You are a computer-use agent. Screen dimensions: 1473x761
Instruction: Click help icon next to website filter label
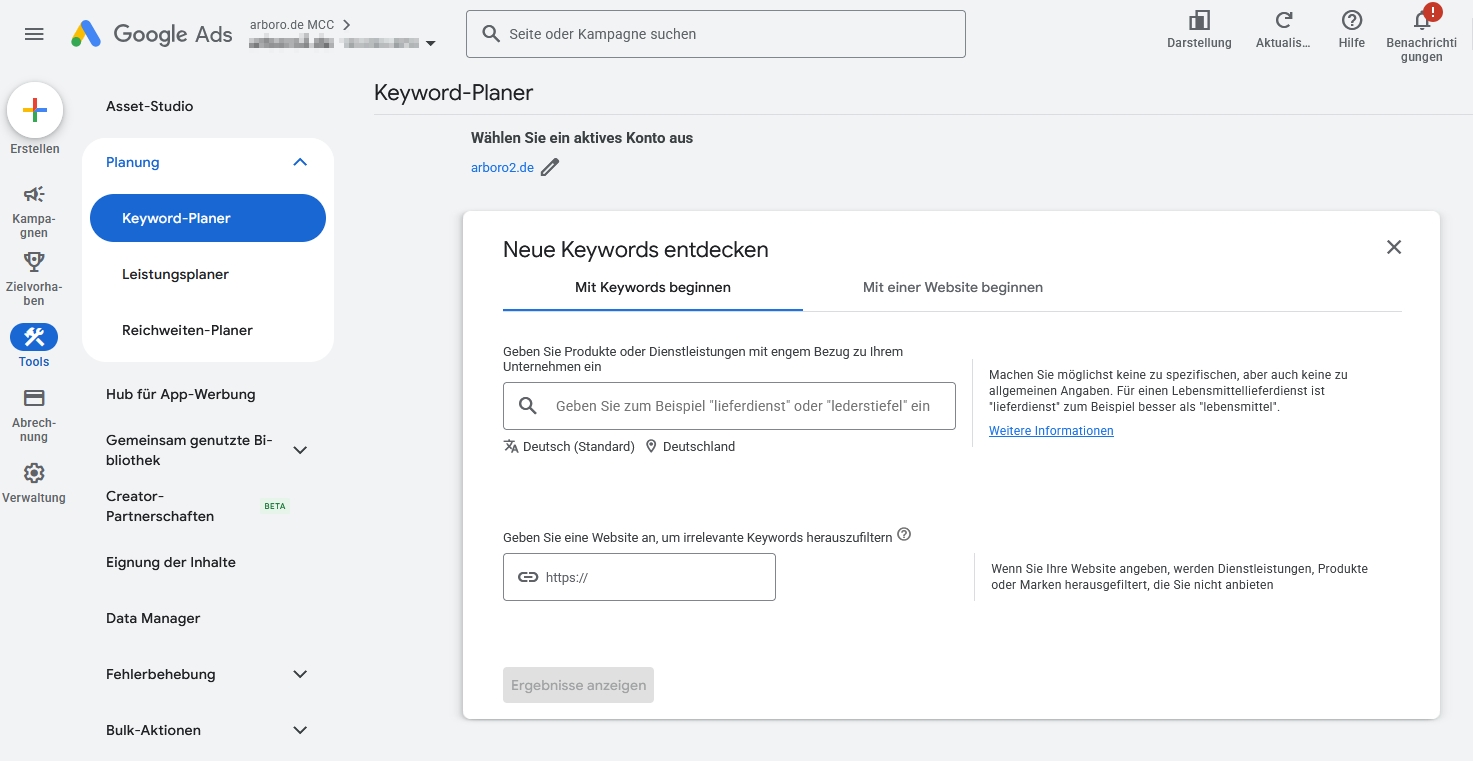click(x=904, y=535)
